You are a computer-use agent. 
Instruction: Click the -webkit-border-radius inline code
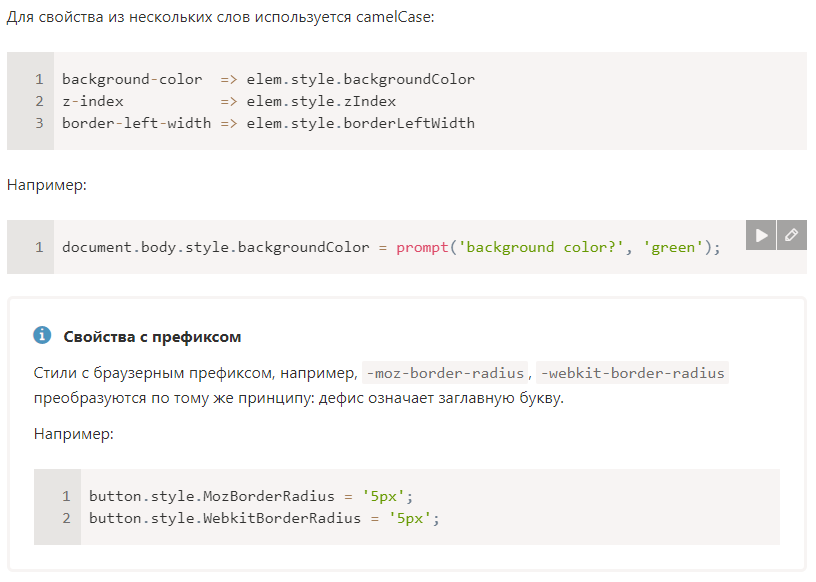click(632, 373)
